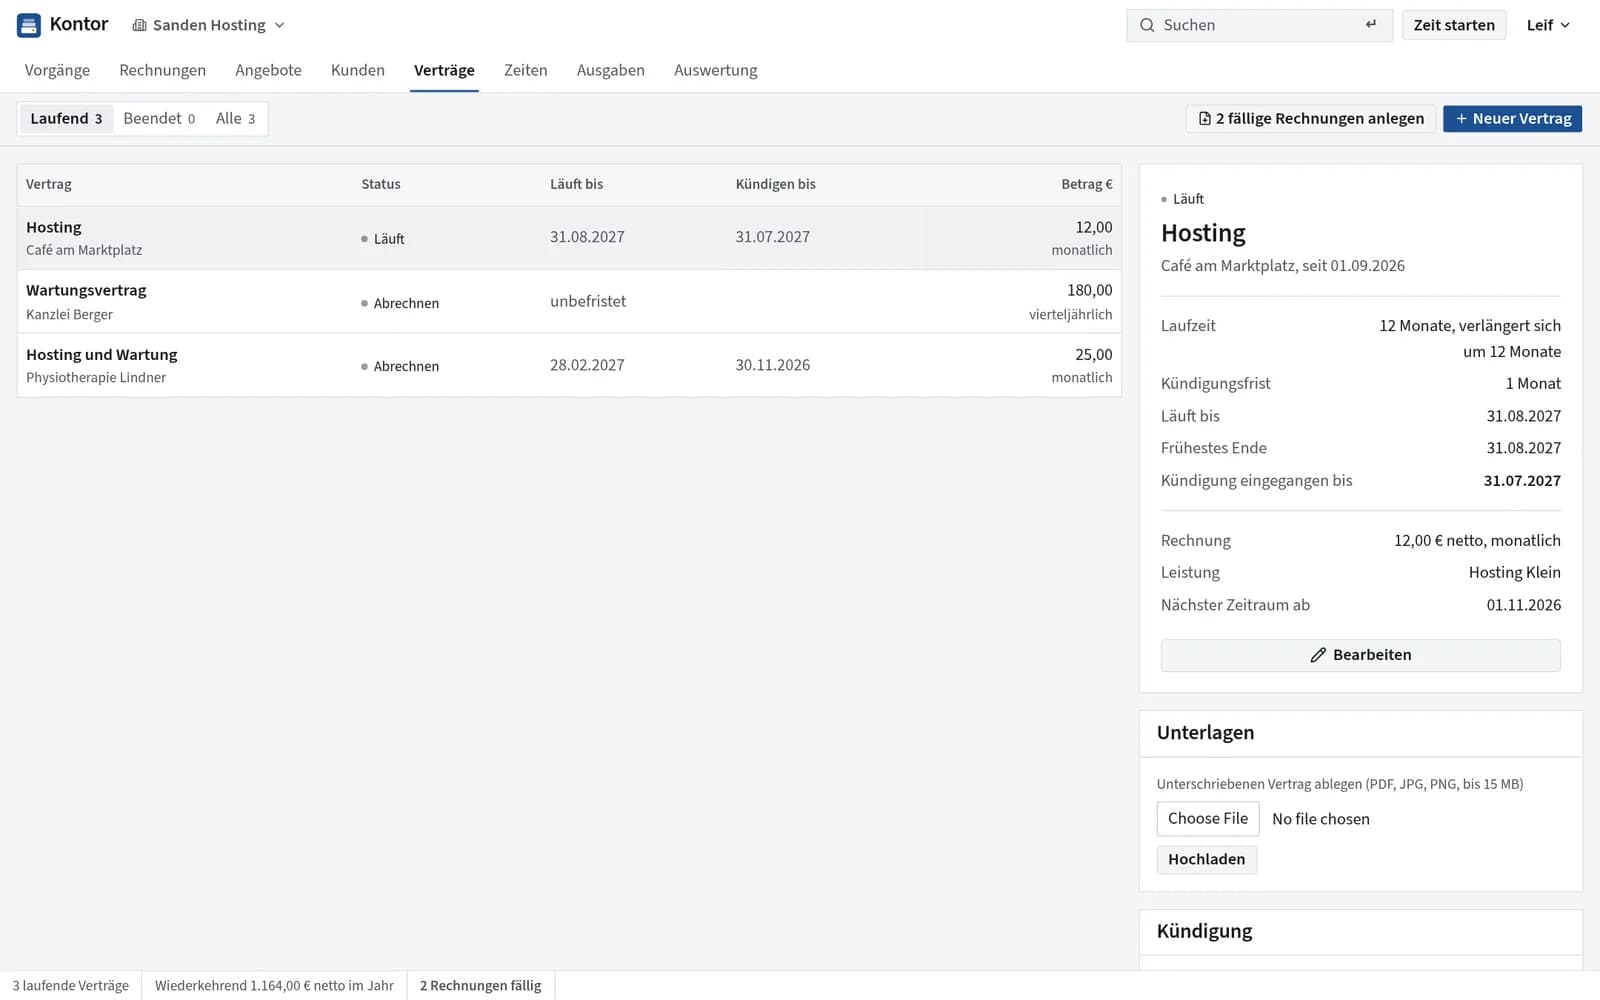Viewport: 1600px width, 1000px height.
Task: Open the Kunden navigation tab
Action: 358,70
